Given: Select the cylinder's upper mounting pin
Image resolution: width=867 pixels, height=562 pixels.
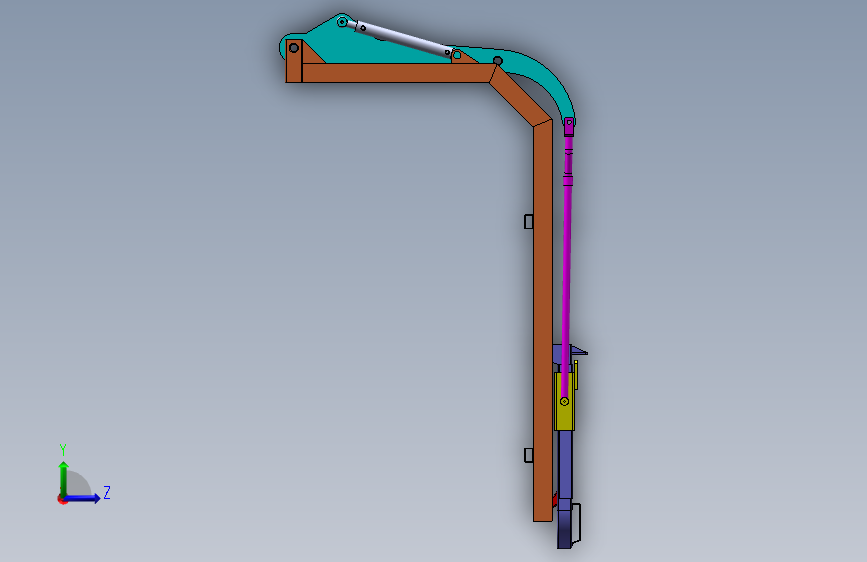Looking at the screenshot, I should click(342, 22).
